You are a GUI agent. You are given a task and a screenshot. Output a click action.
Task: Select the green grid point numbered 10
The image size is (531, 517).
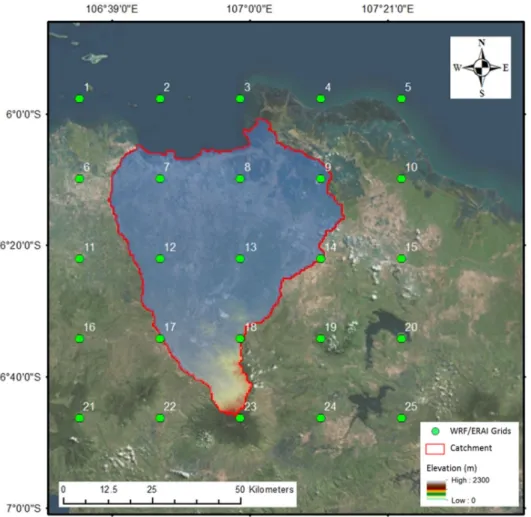[401, 178]
